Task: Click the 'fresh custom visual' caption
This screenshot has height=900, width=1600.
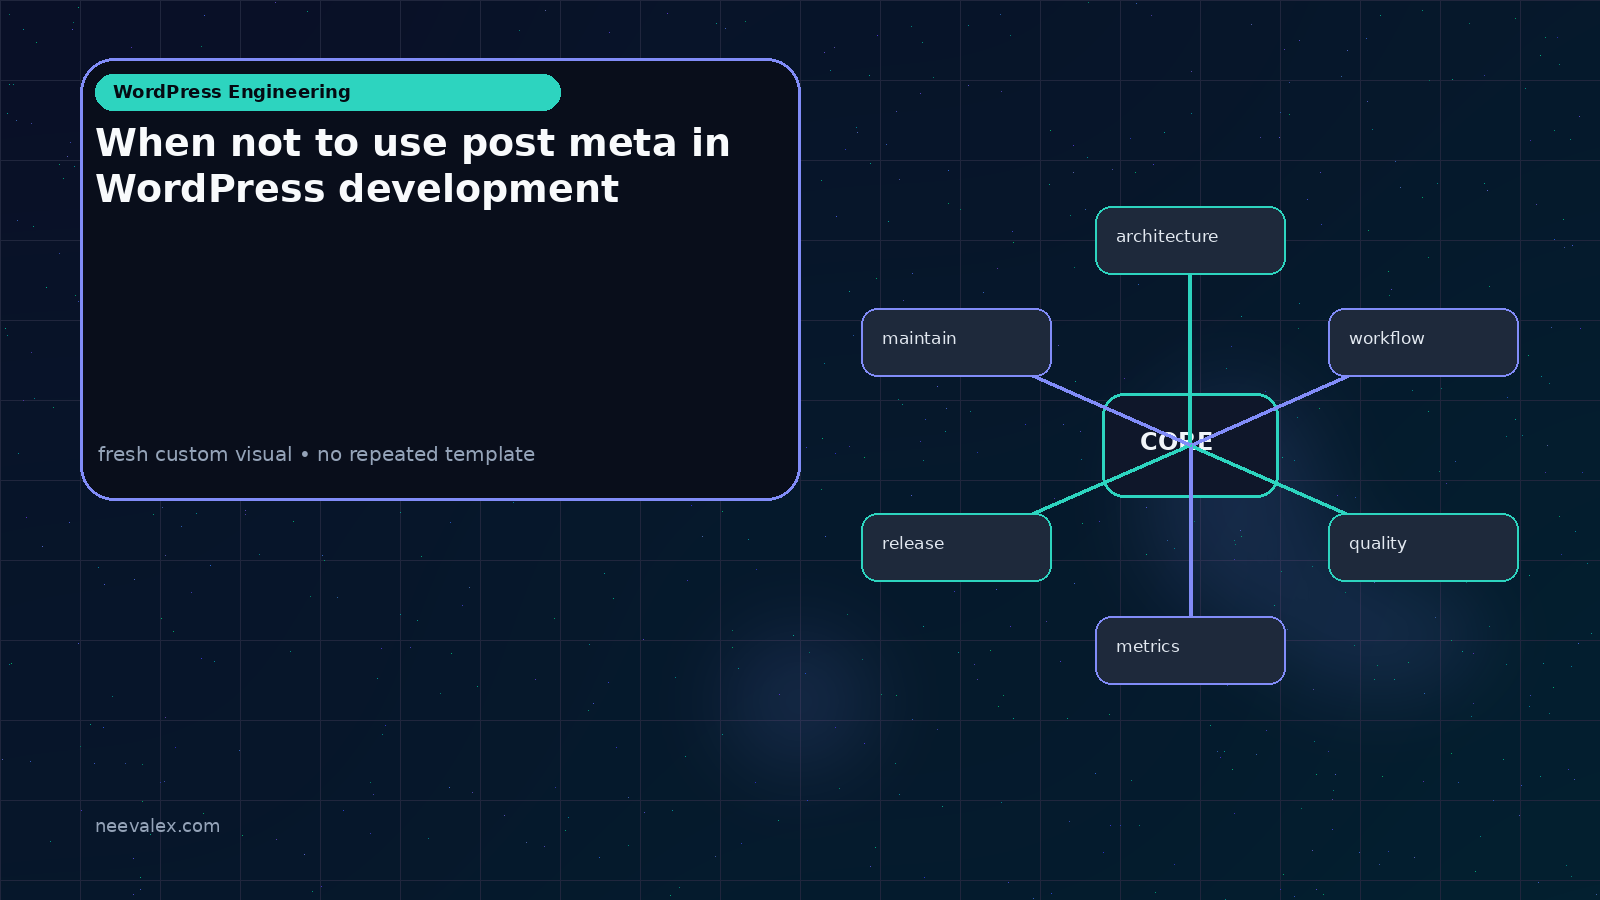Action: coord(316,454)
